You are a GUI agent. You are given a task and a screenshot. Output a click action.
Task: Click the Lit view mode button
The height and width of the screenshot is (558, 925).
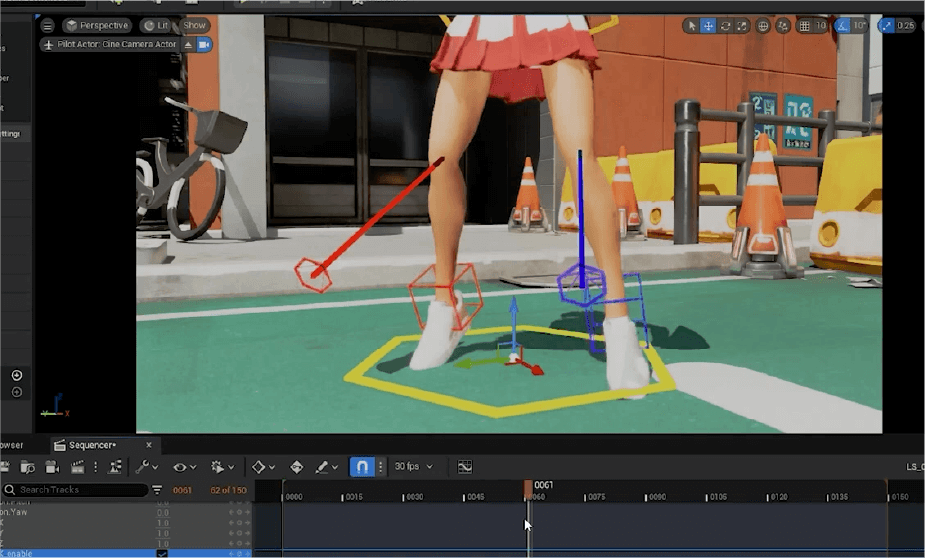tap(155, 25)
